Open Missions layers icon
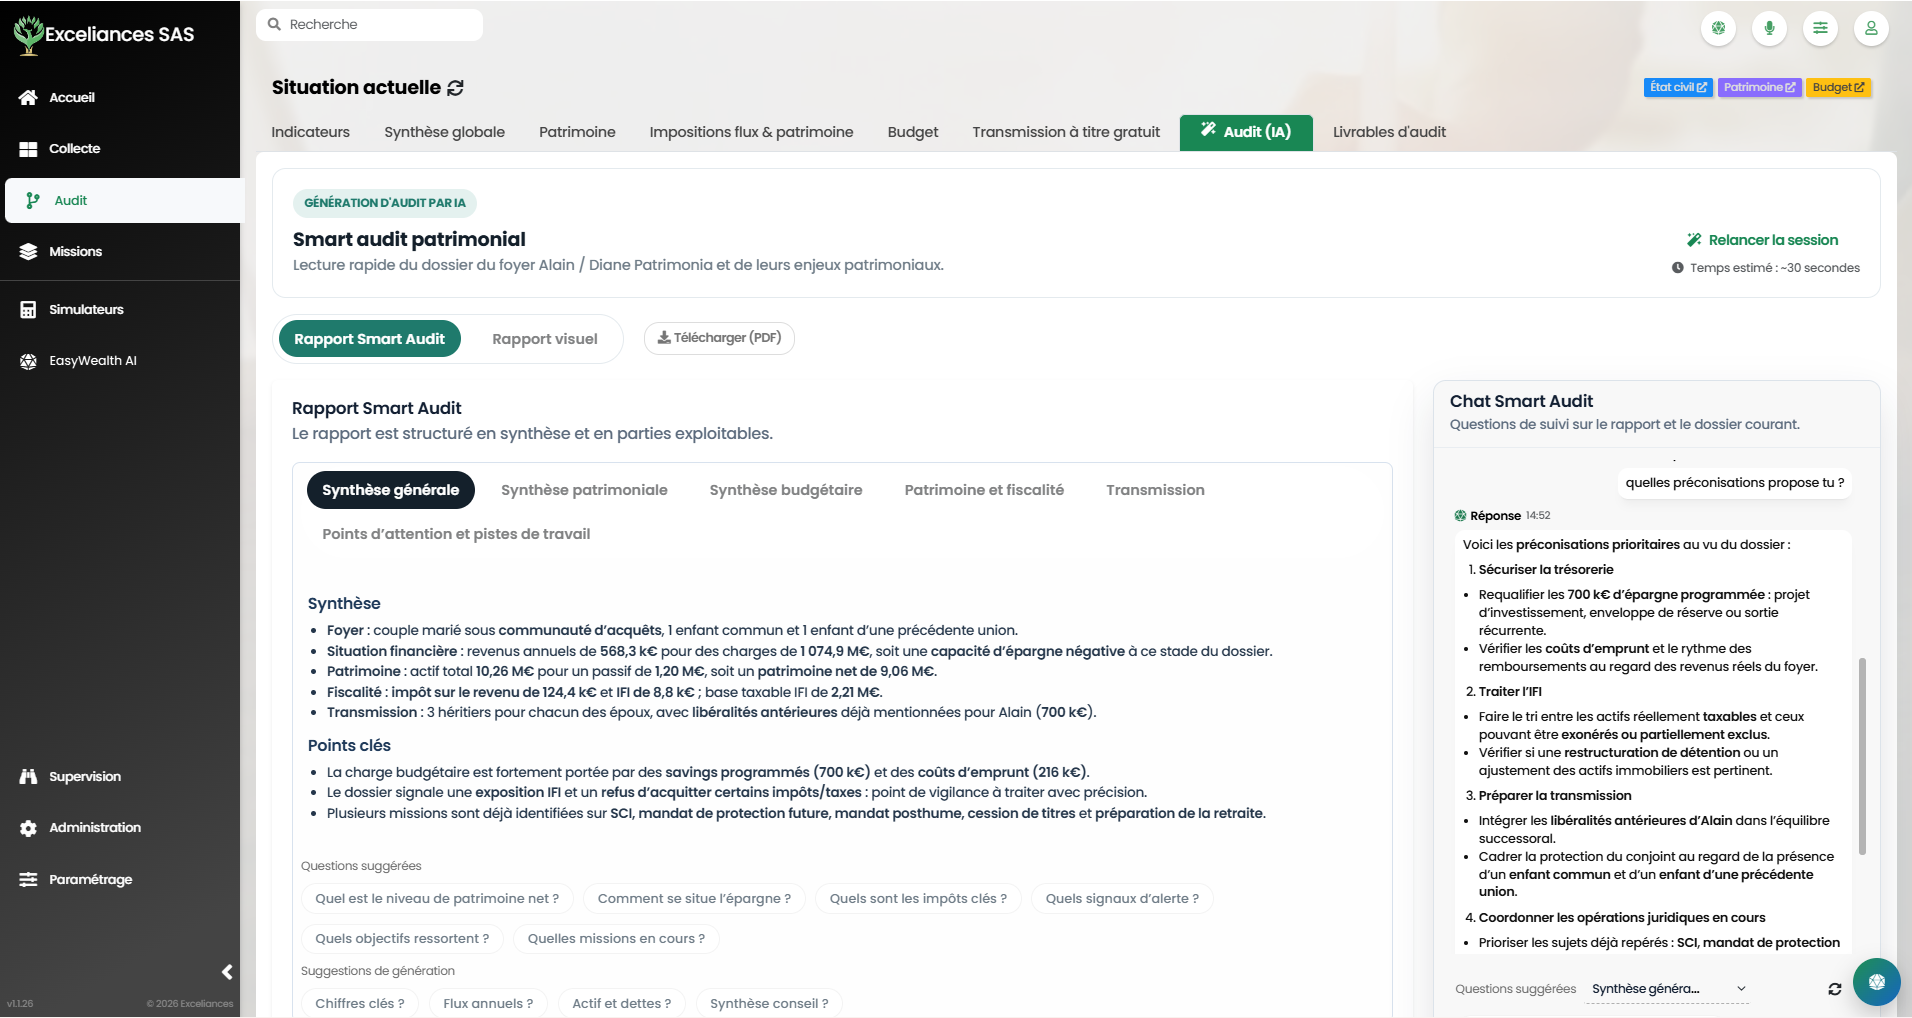The image size is (1912, 1018). [28, 251]
